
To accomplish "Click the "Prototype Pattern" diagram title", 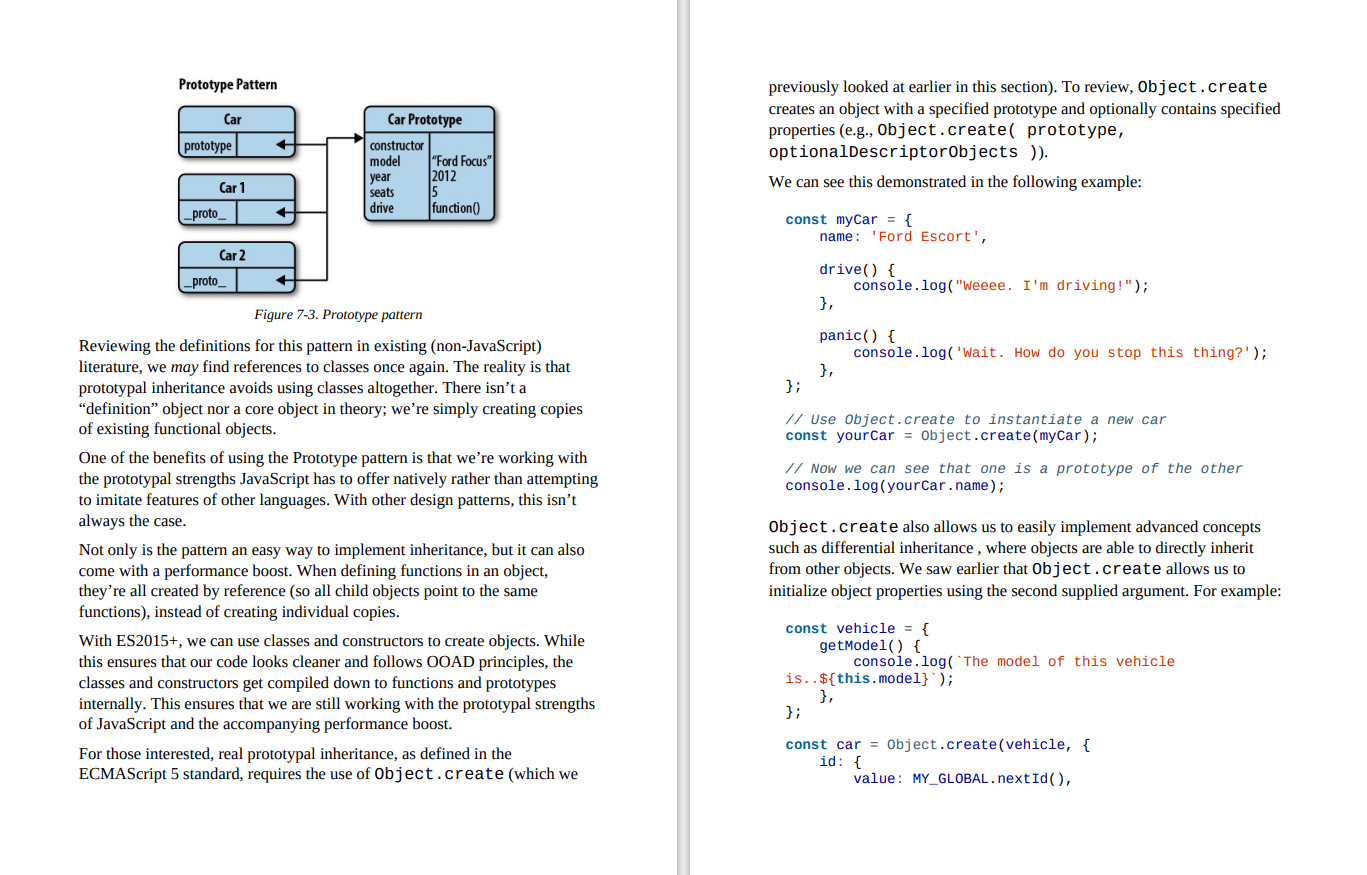I will point(228,84).
